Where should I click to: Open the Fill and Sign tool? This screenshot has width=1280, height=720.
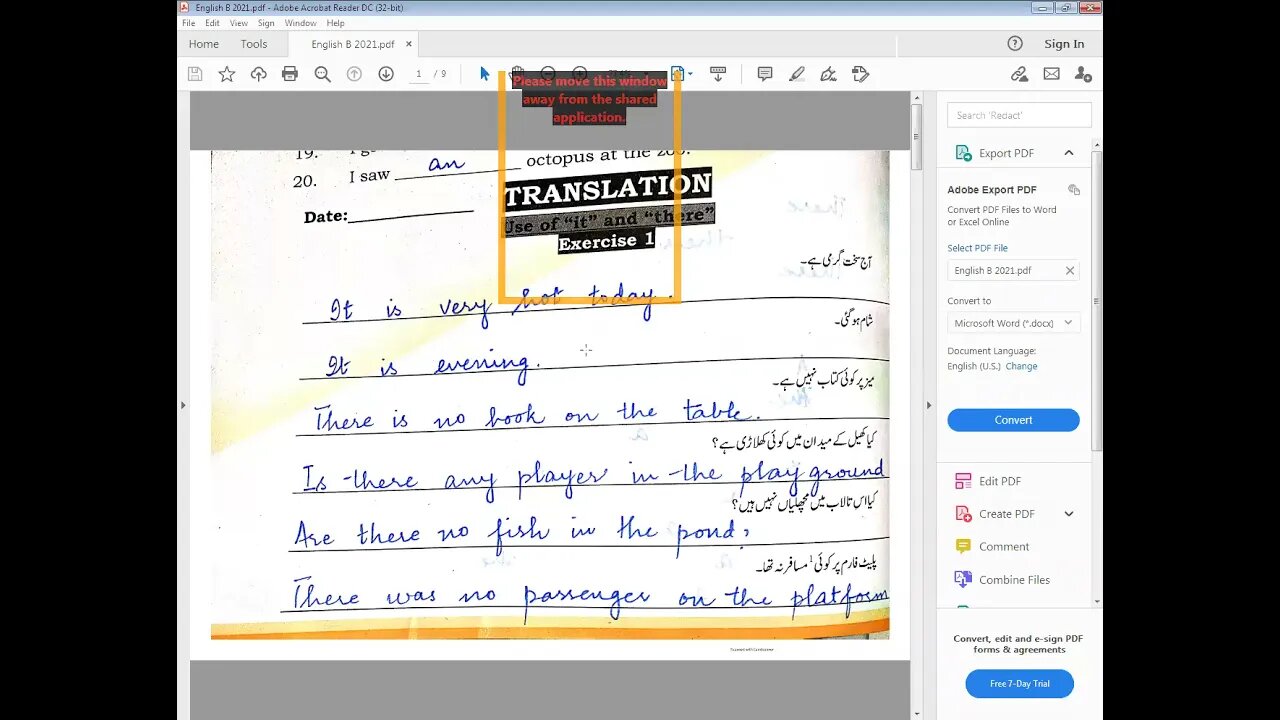[x=828, y=74]
